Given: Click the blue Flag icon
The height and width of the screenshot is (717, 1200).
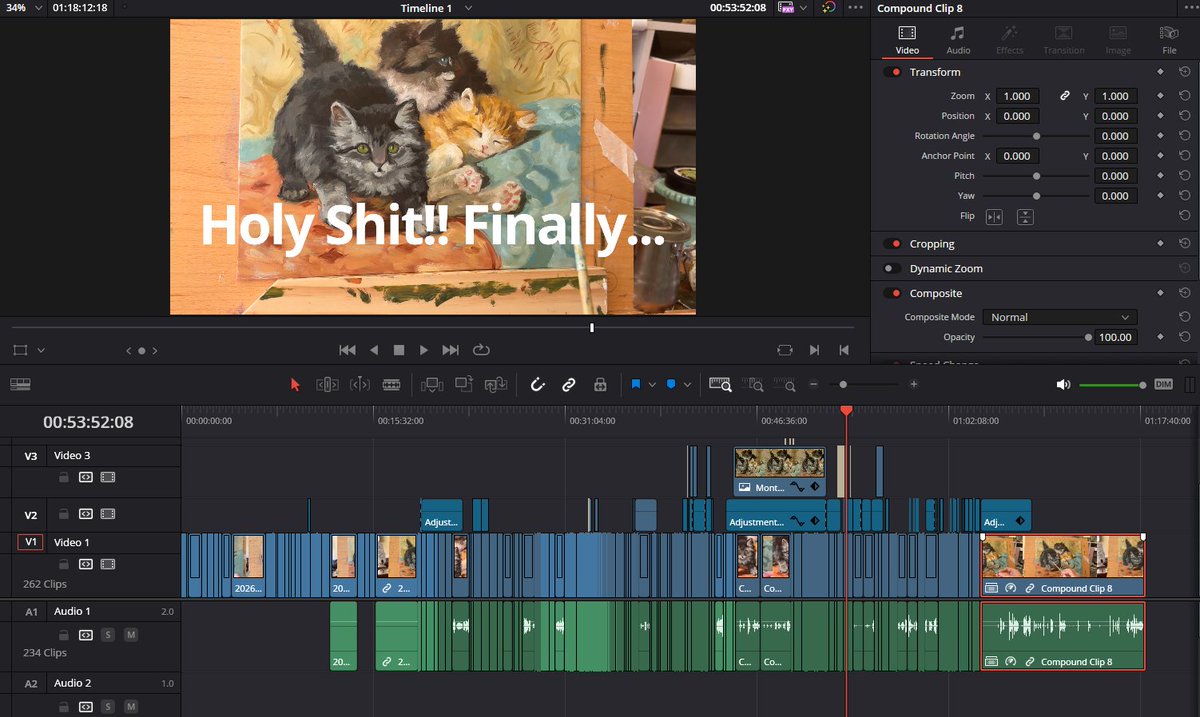Looking at the screenshot, I should [x=636, y=384].
